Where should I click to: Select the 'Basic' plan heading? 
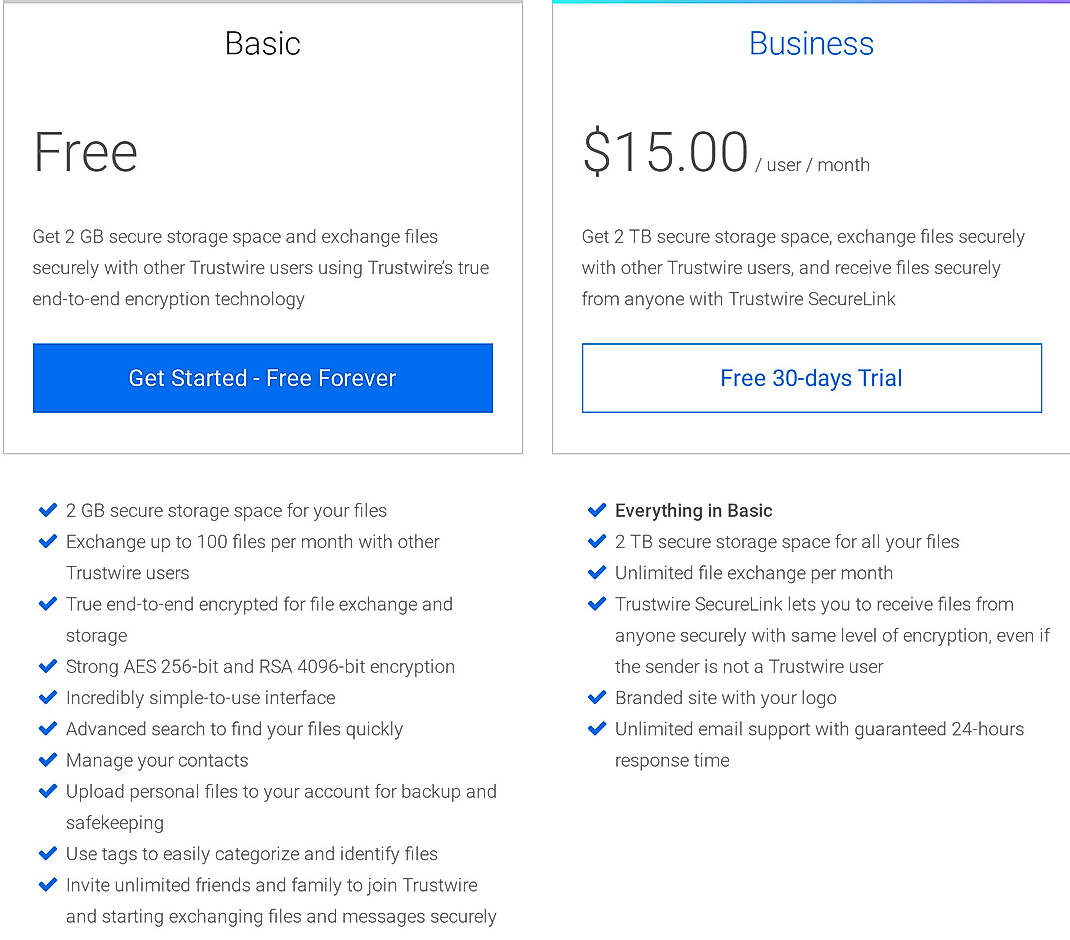(262, 43)
